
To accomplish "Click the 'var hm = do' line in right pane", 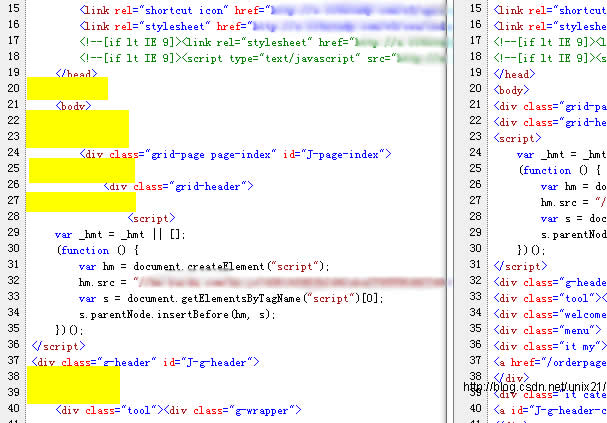I will (x=574, y=187).
